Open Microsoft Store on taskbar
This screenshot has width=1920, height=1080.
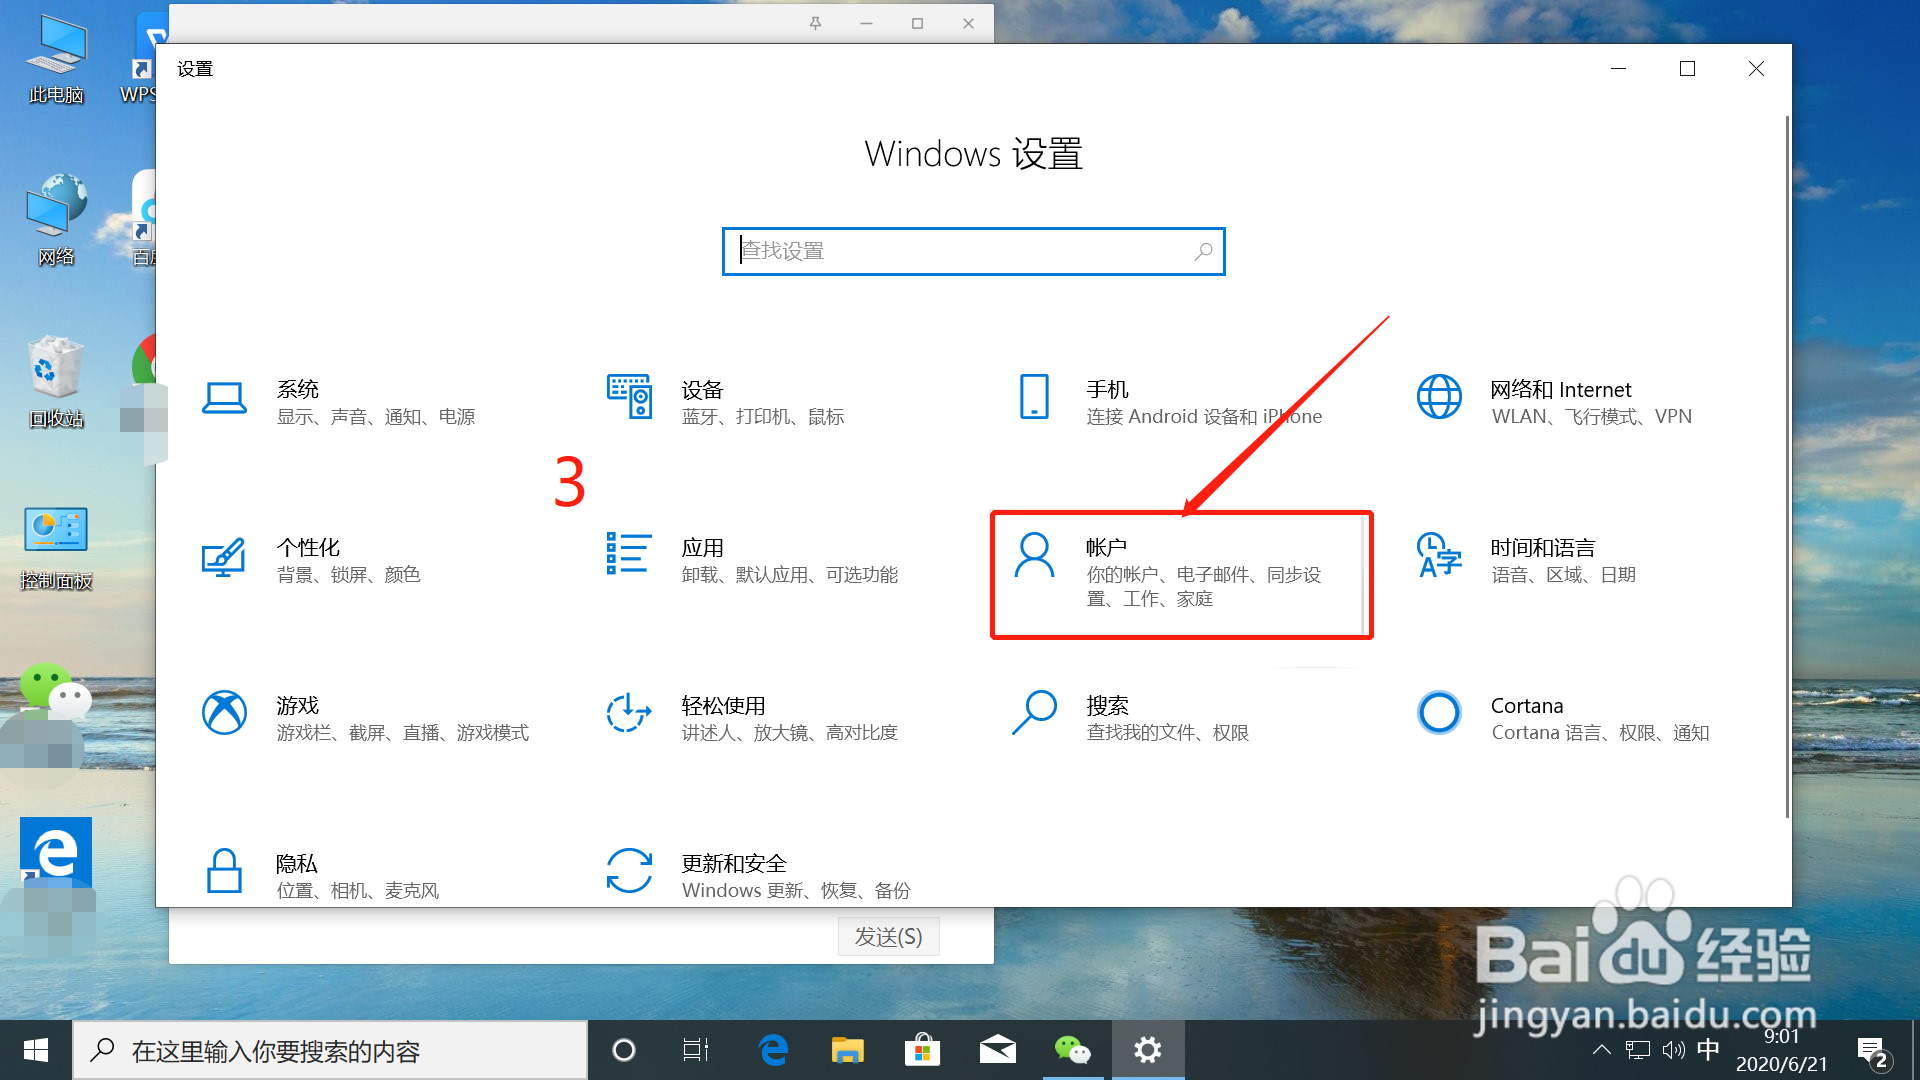tap(922, 1050)
